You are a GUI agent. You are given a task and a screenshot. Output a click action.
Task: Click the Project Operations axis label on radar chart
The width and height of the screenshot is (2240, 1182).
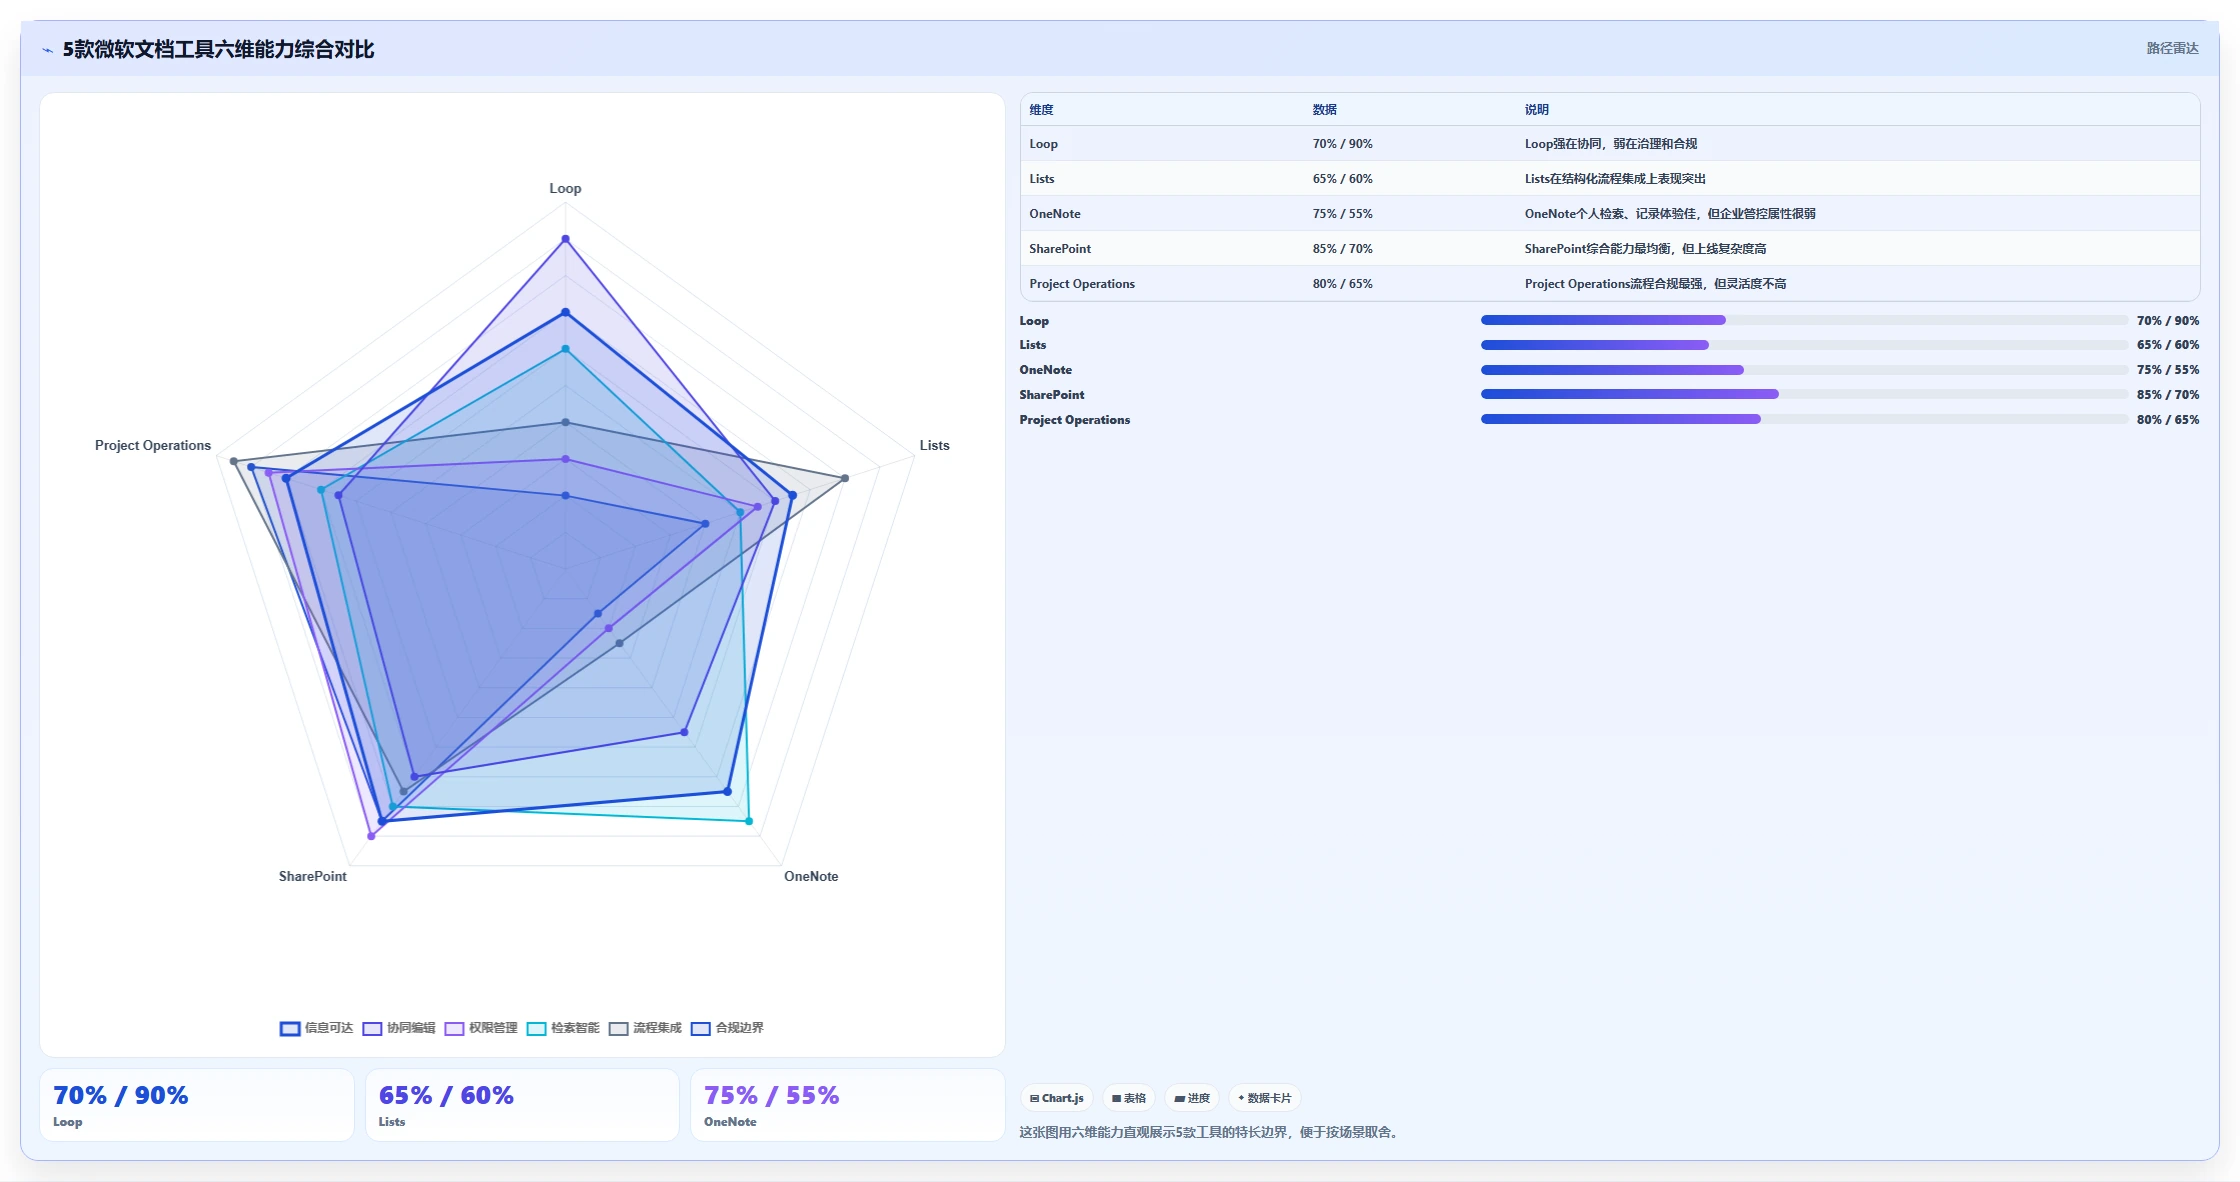[x=153, y=445]
